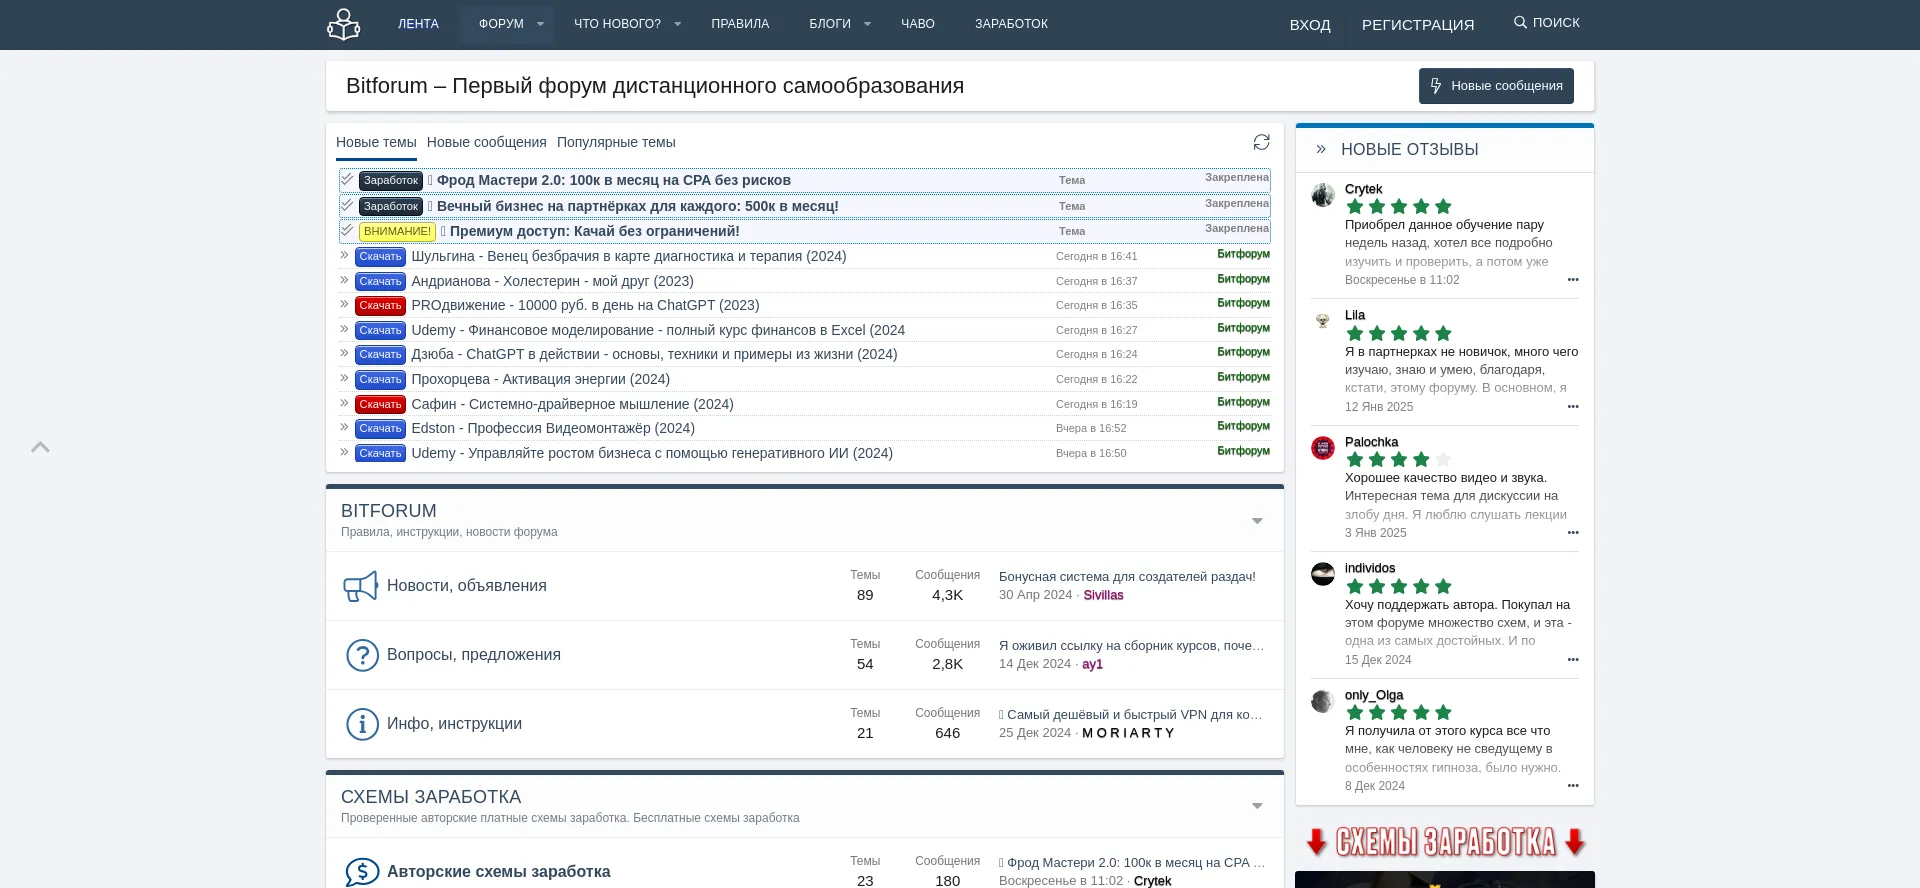Open topic Edston - Профессия Видеомонтажёр
This screenshot has width=1920, height=888.
553,428
